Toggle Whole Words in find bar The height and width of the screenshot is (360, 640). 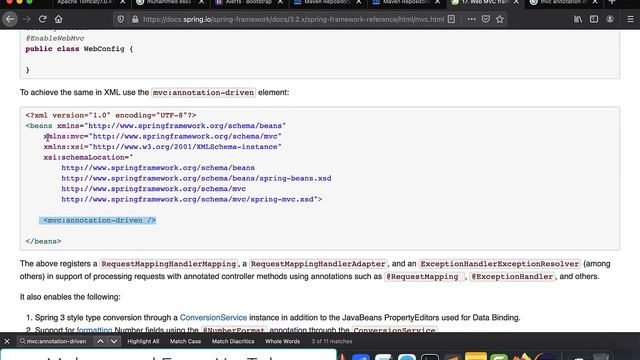tap(282, 341)
